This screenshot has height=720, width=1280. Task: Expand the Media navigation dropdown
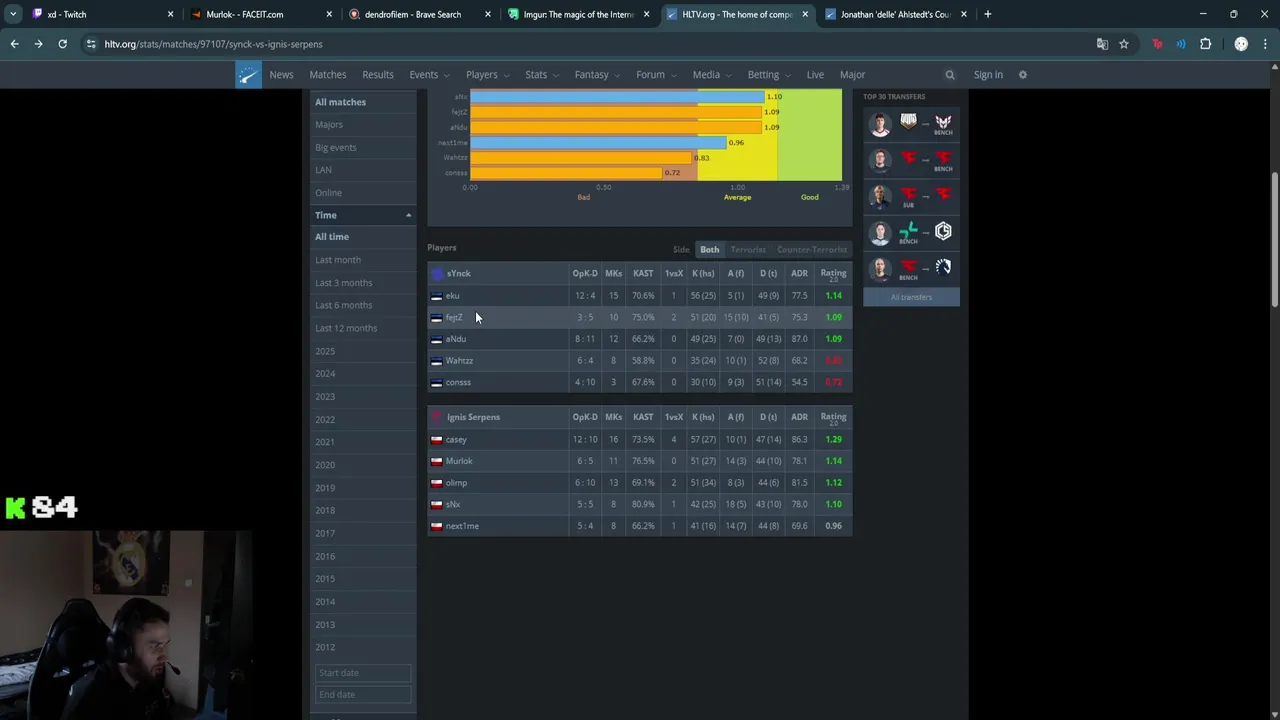point(712,75)
